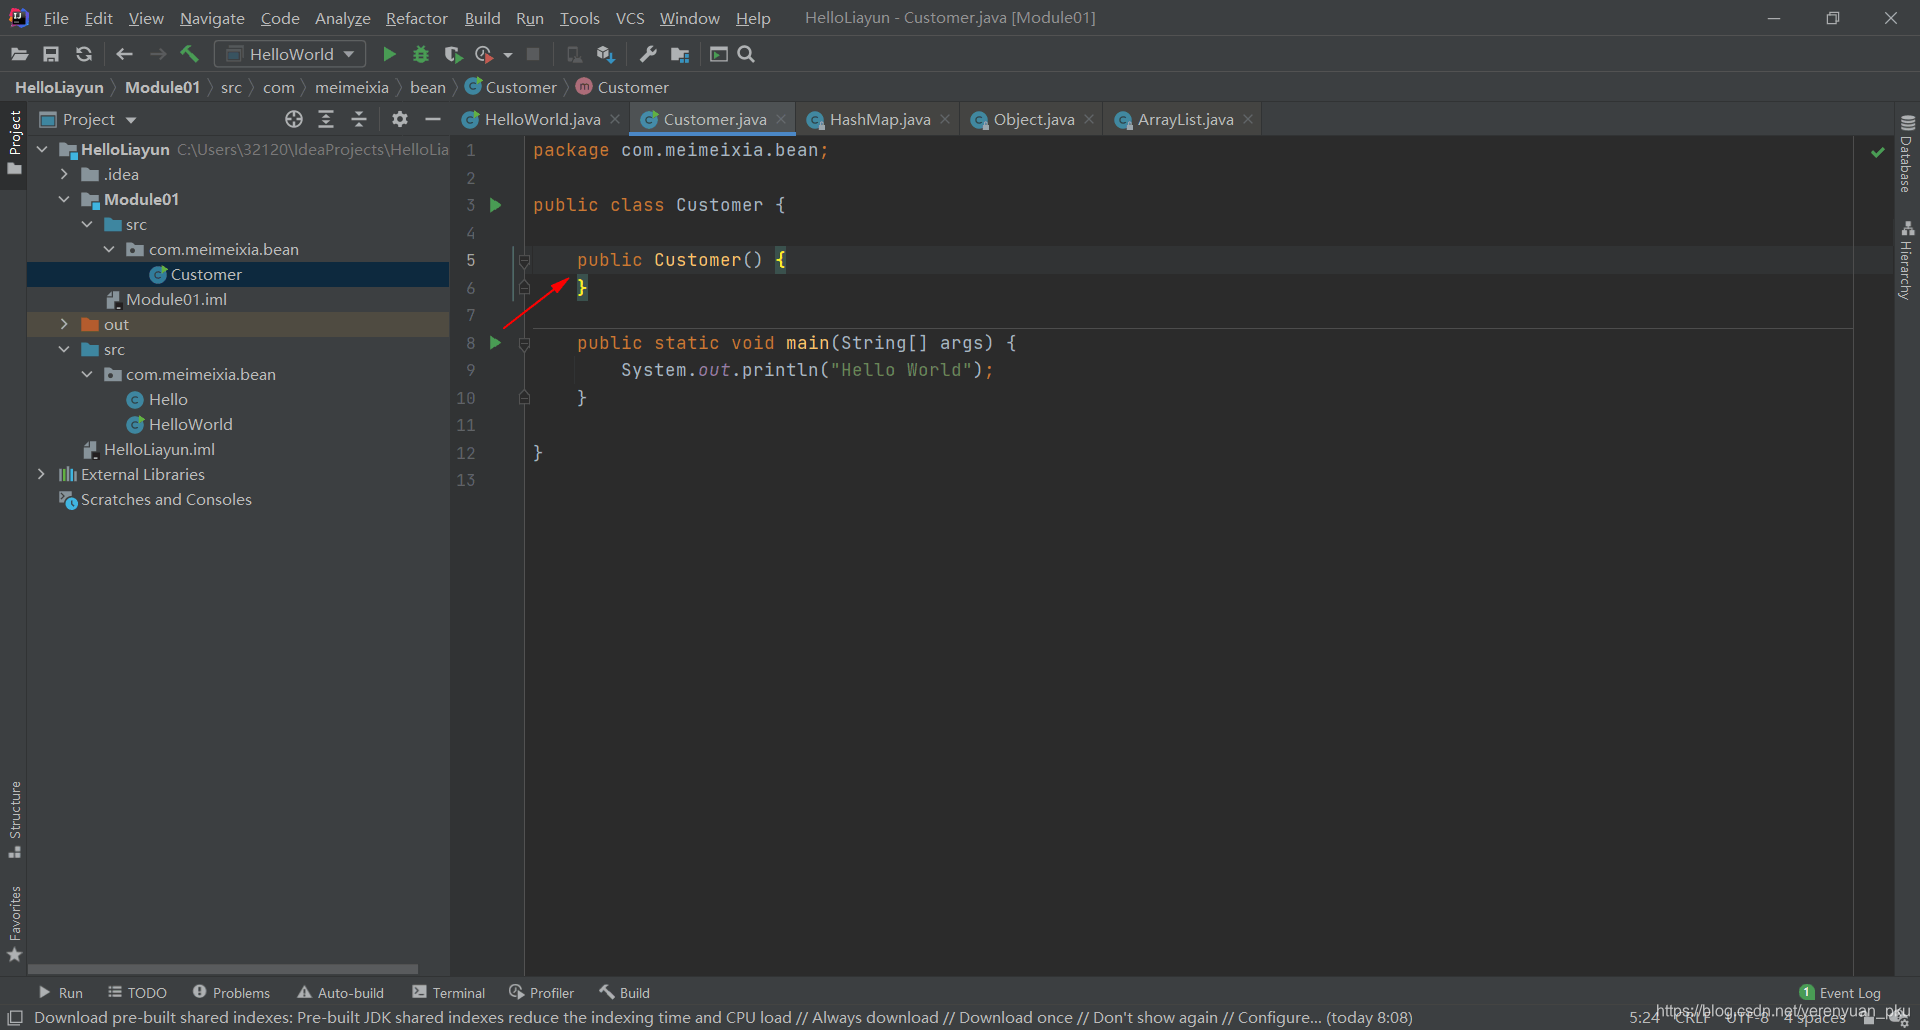Open the Profiler tool window

tap(541, 993)
